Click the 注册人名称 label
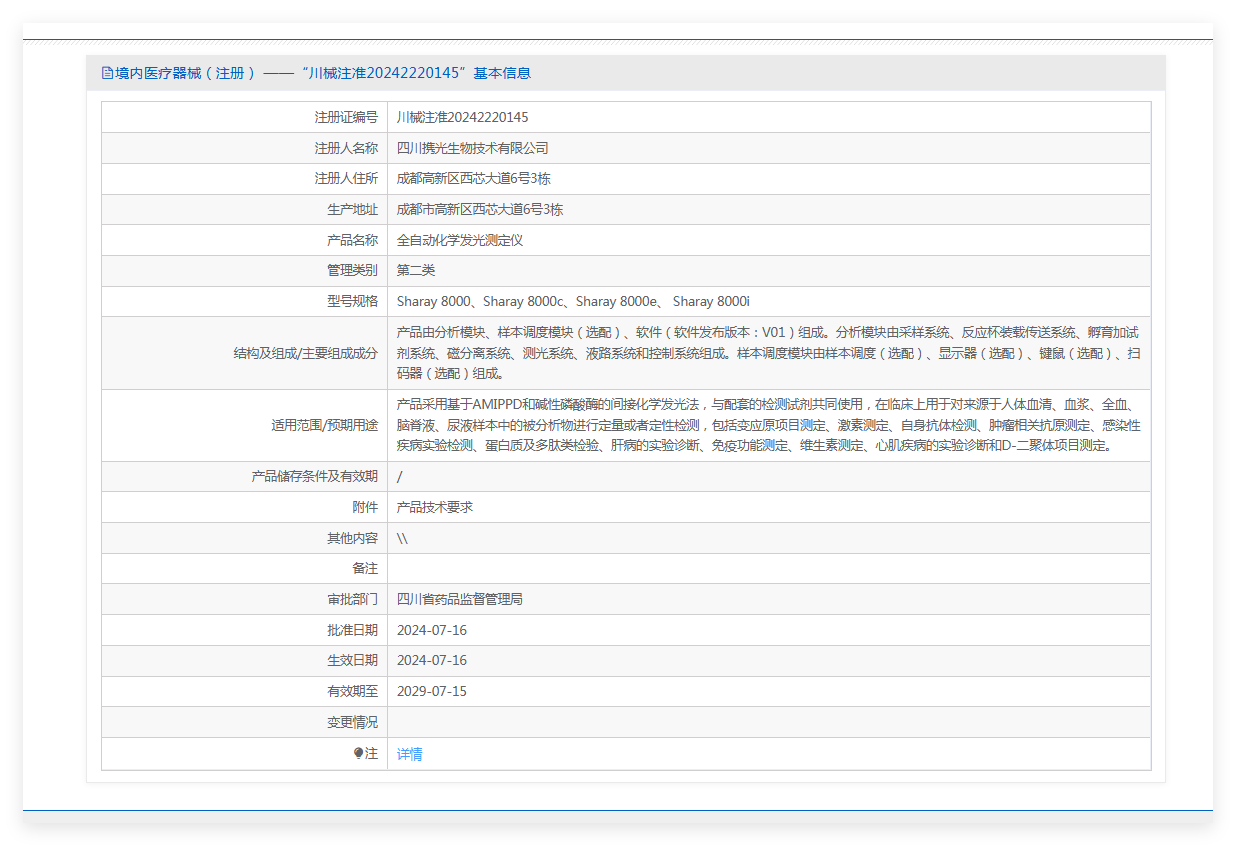The height and width of the screenshot is (846, 1236). pos(346,148)
